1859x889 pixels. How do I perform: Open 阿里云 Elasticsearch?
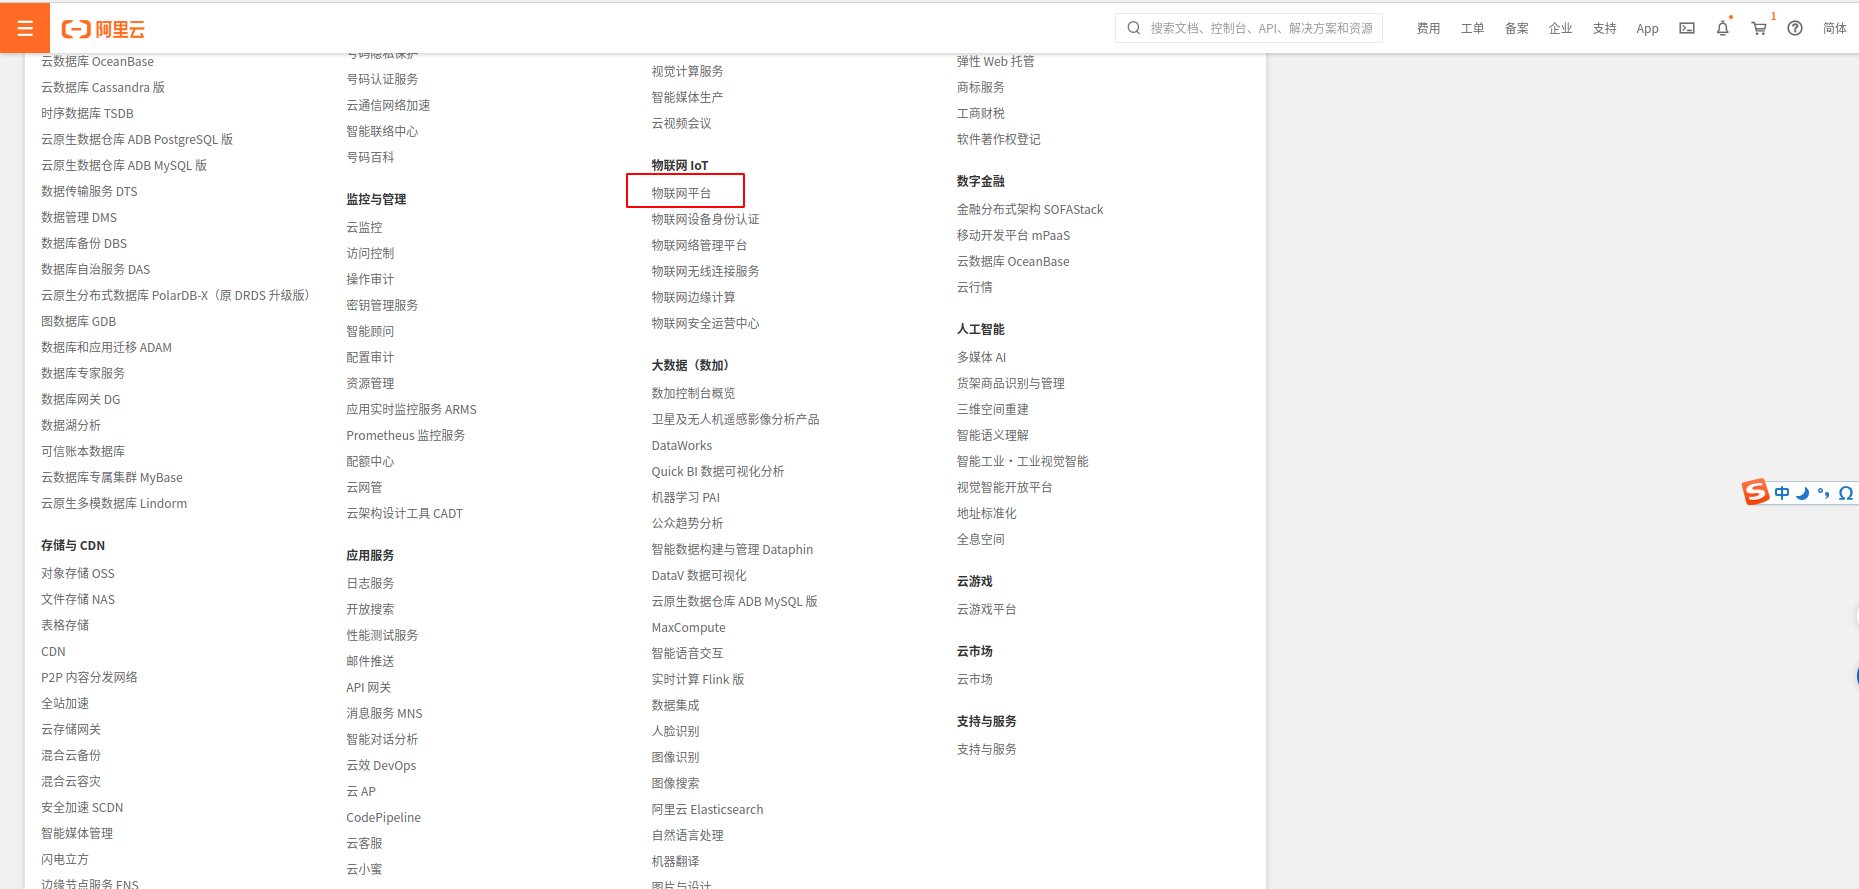707,809
